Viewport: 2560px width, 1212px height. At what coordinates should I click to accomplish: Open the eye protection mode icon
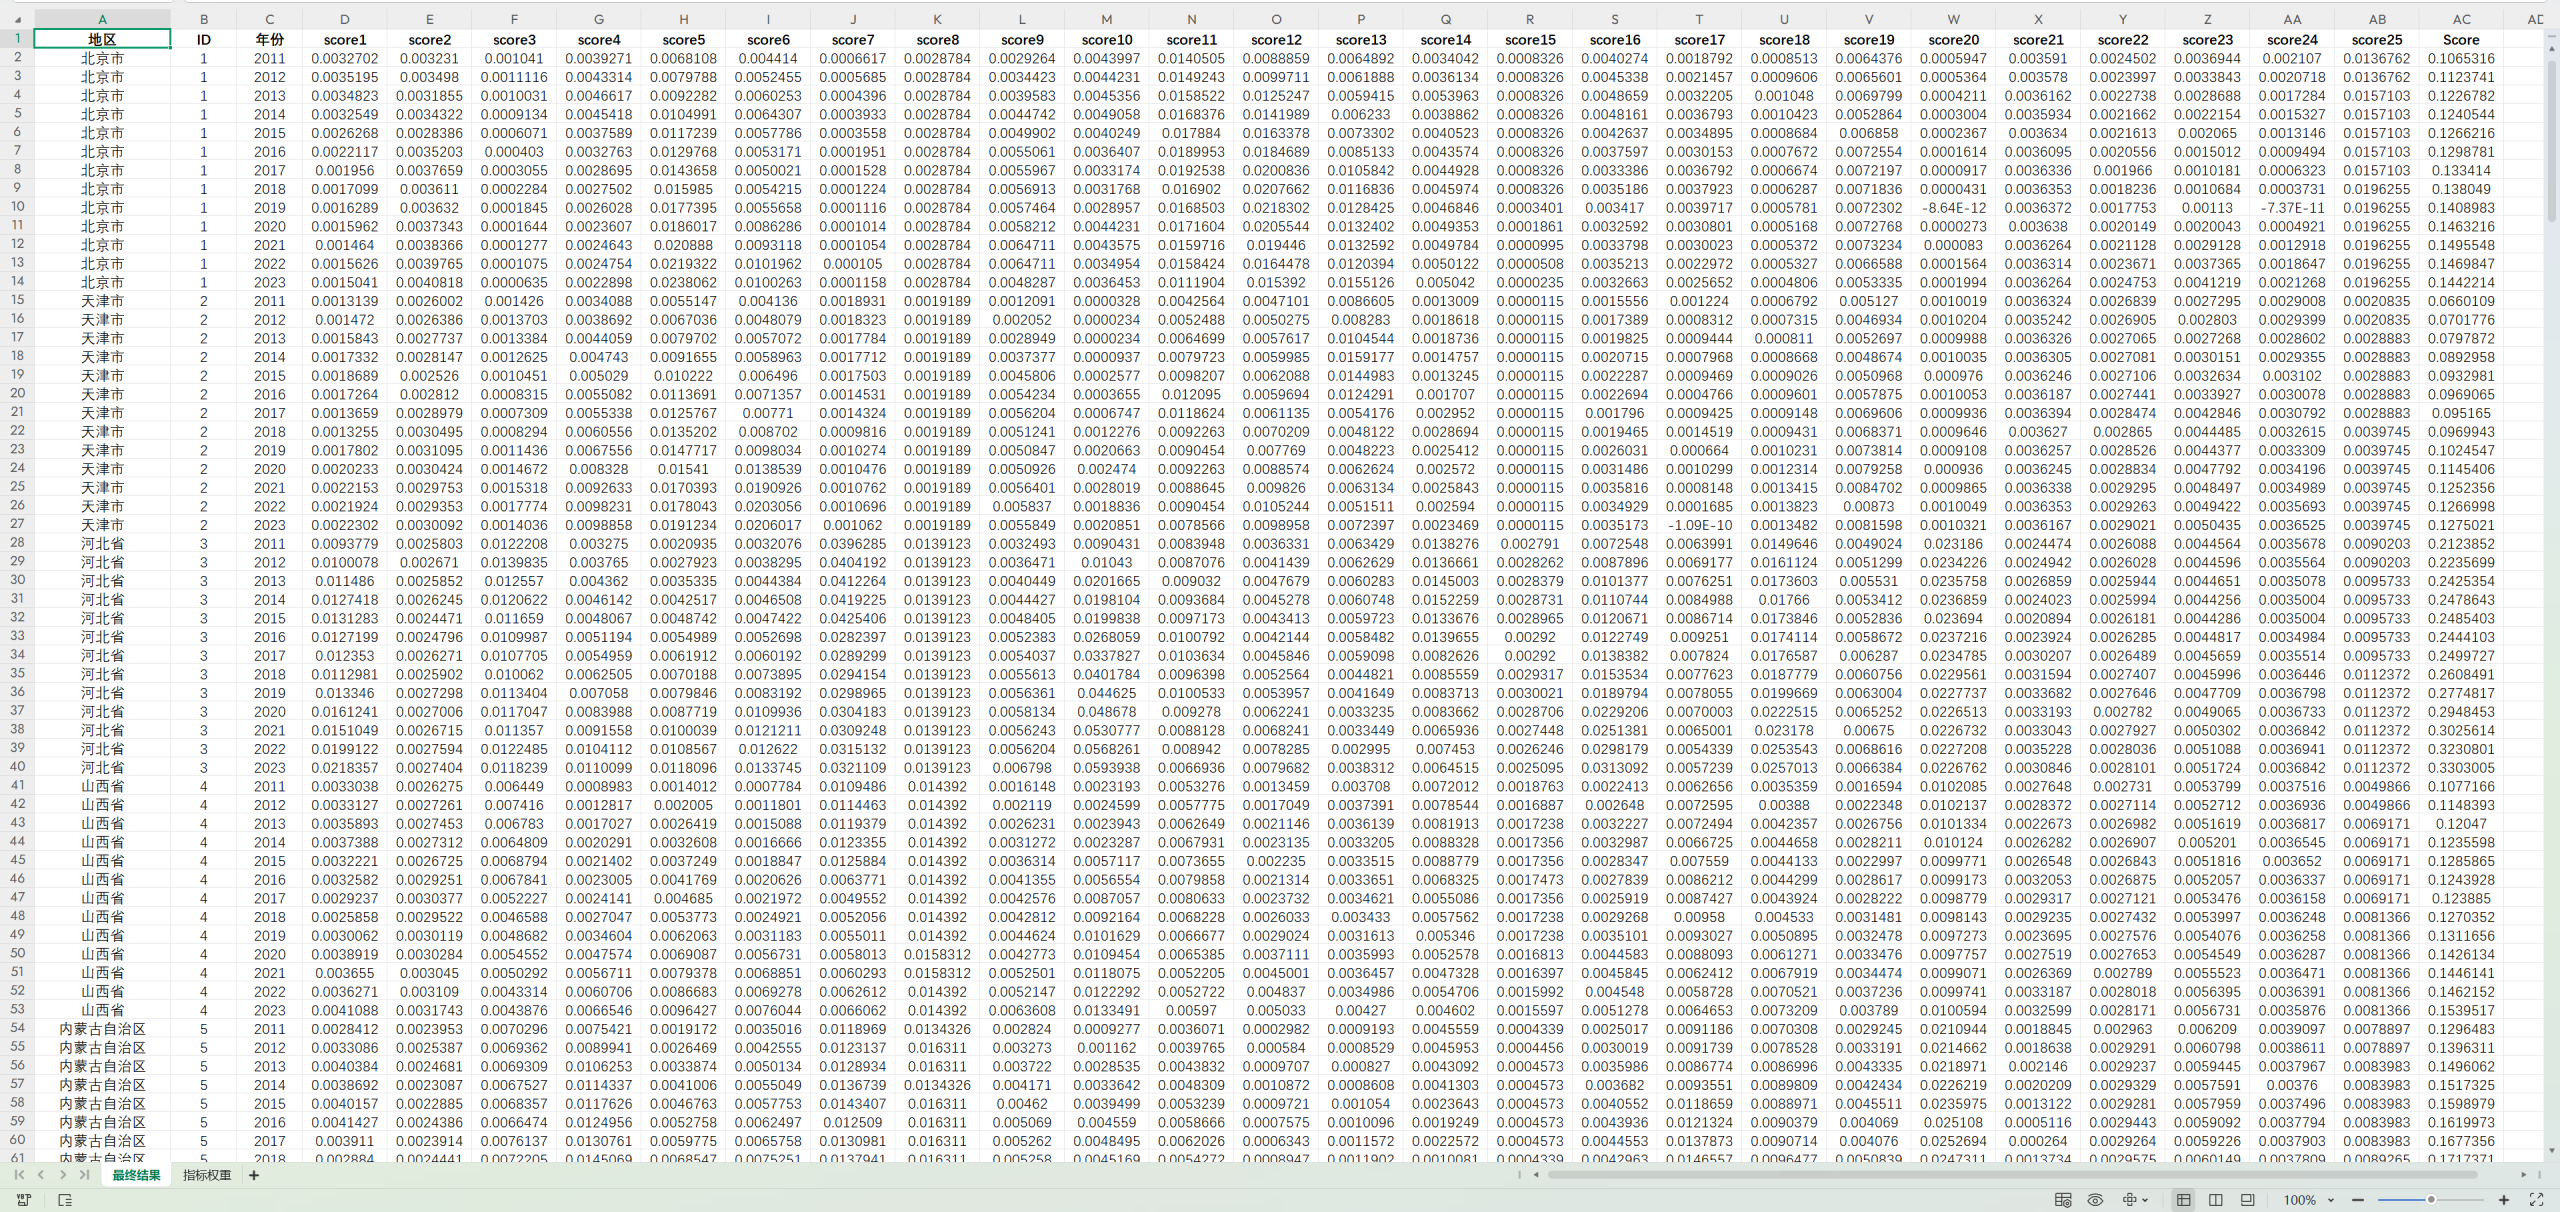tap(2095, 1199)
